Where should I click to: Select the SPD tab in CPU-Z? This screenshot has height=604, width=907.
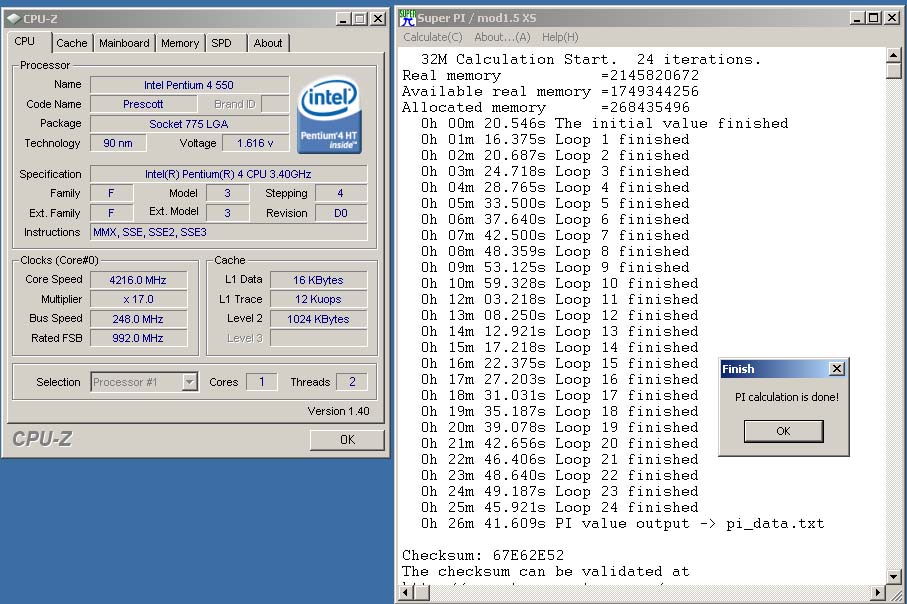click(x=221, y=43)
